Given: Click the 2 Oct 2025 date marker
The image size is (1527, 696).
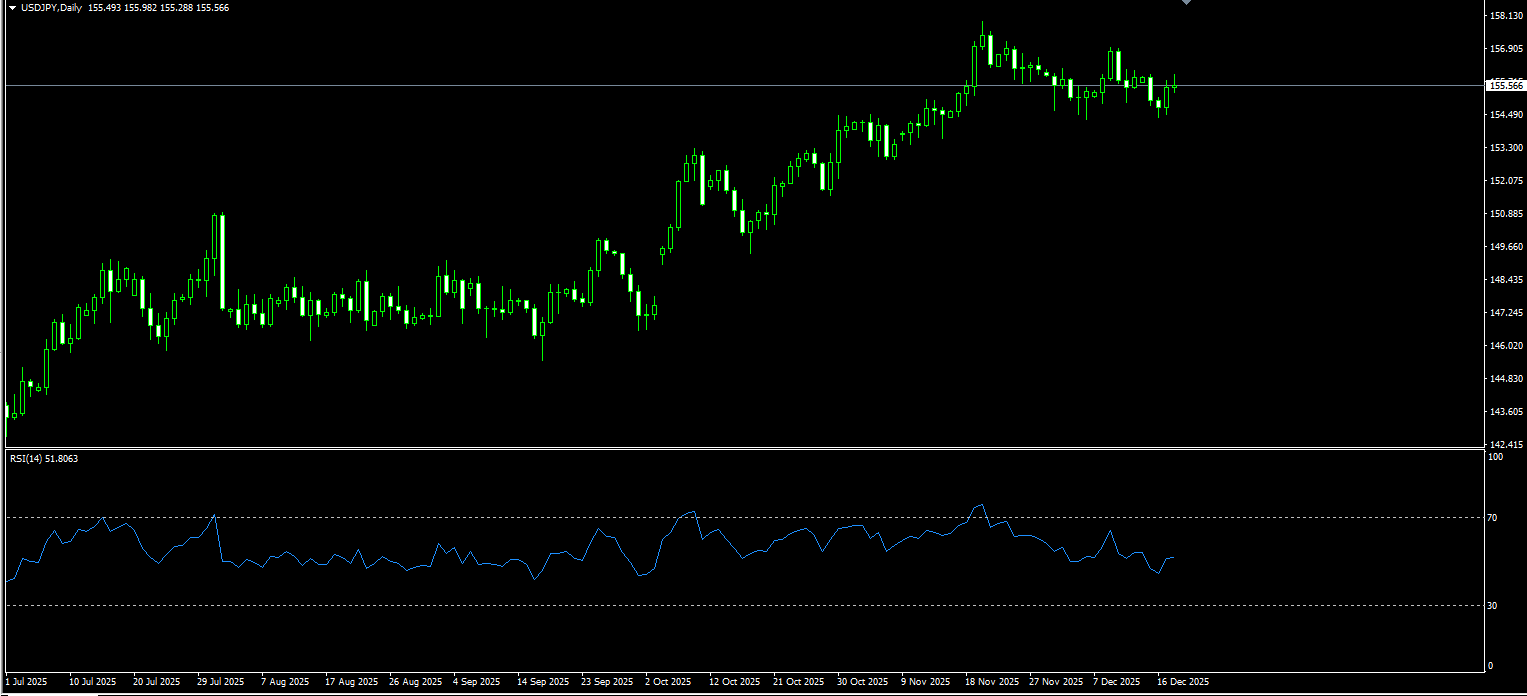Looking at the screenshot, I should pos(668,682).
